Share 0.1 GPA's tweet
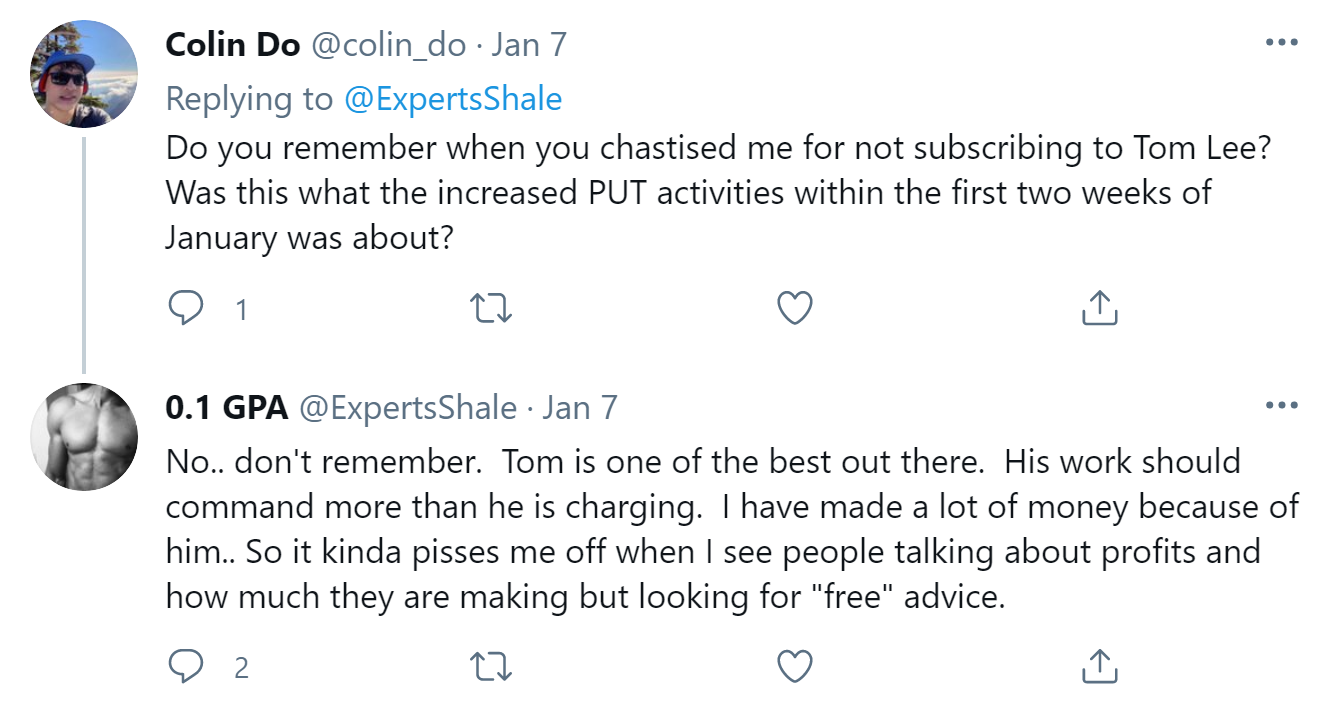 click(x=1099, y=665)
